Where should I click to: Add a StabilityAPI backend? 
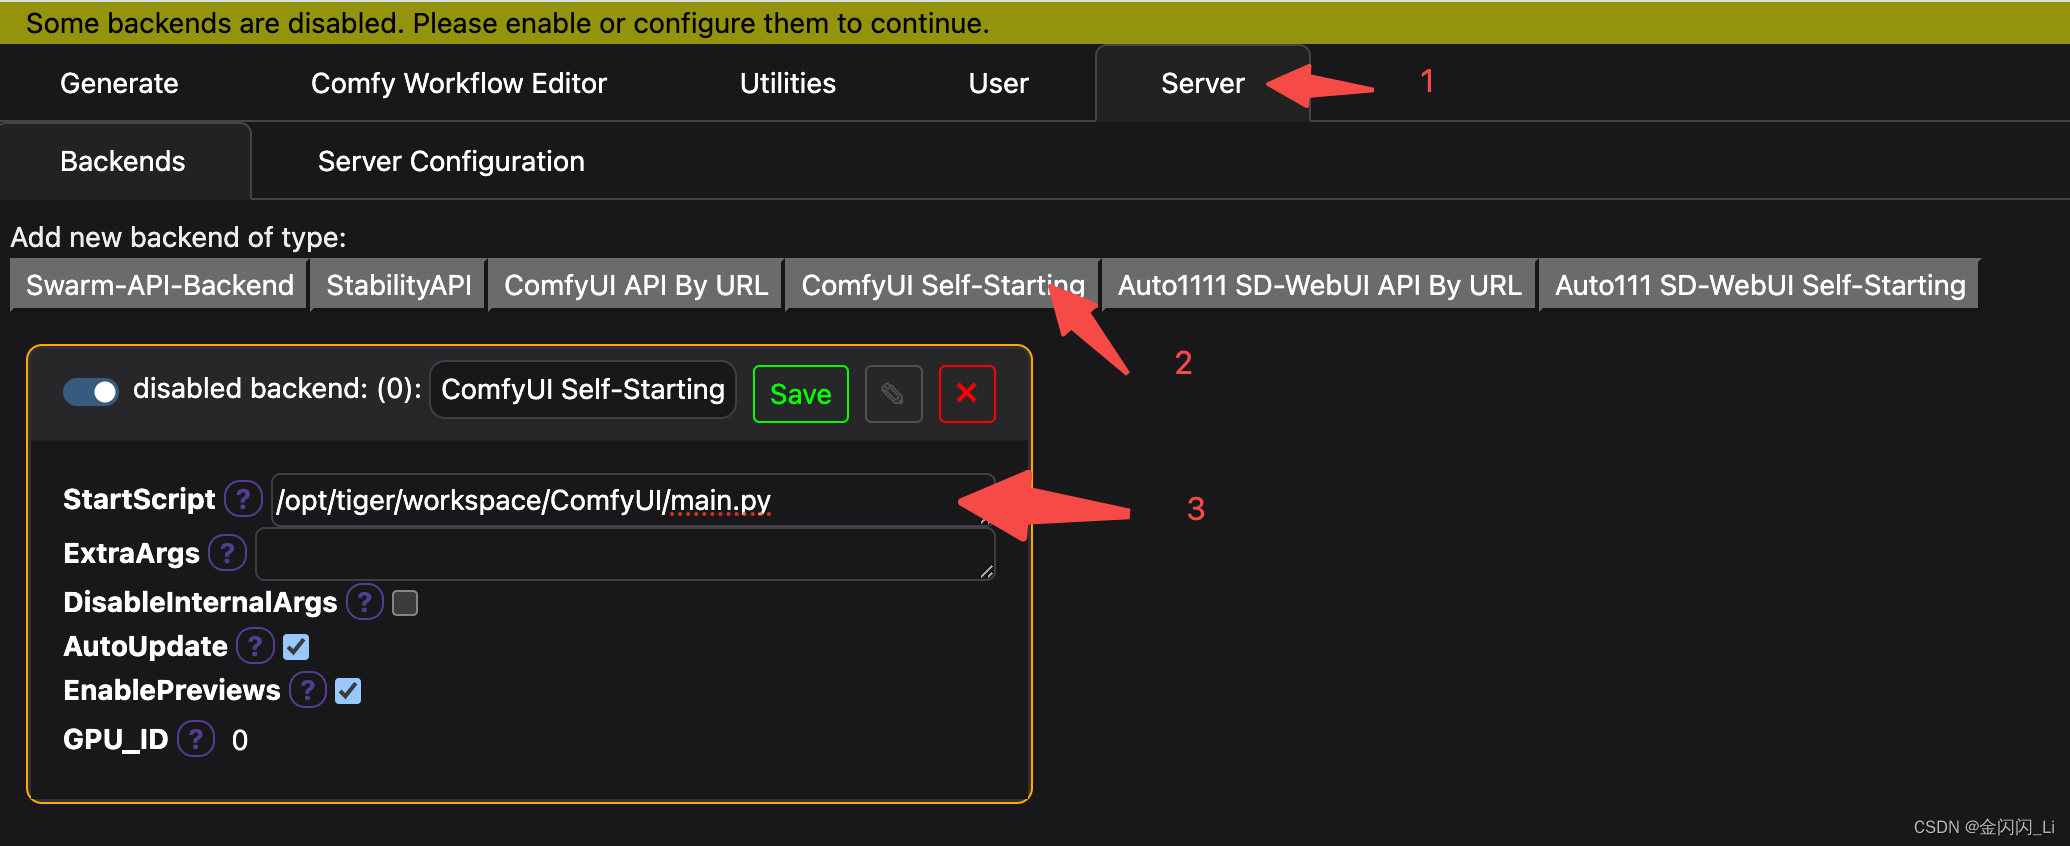click(399, 285)
